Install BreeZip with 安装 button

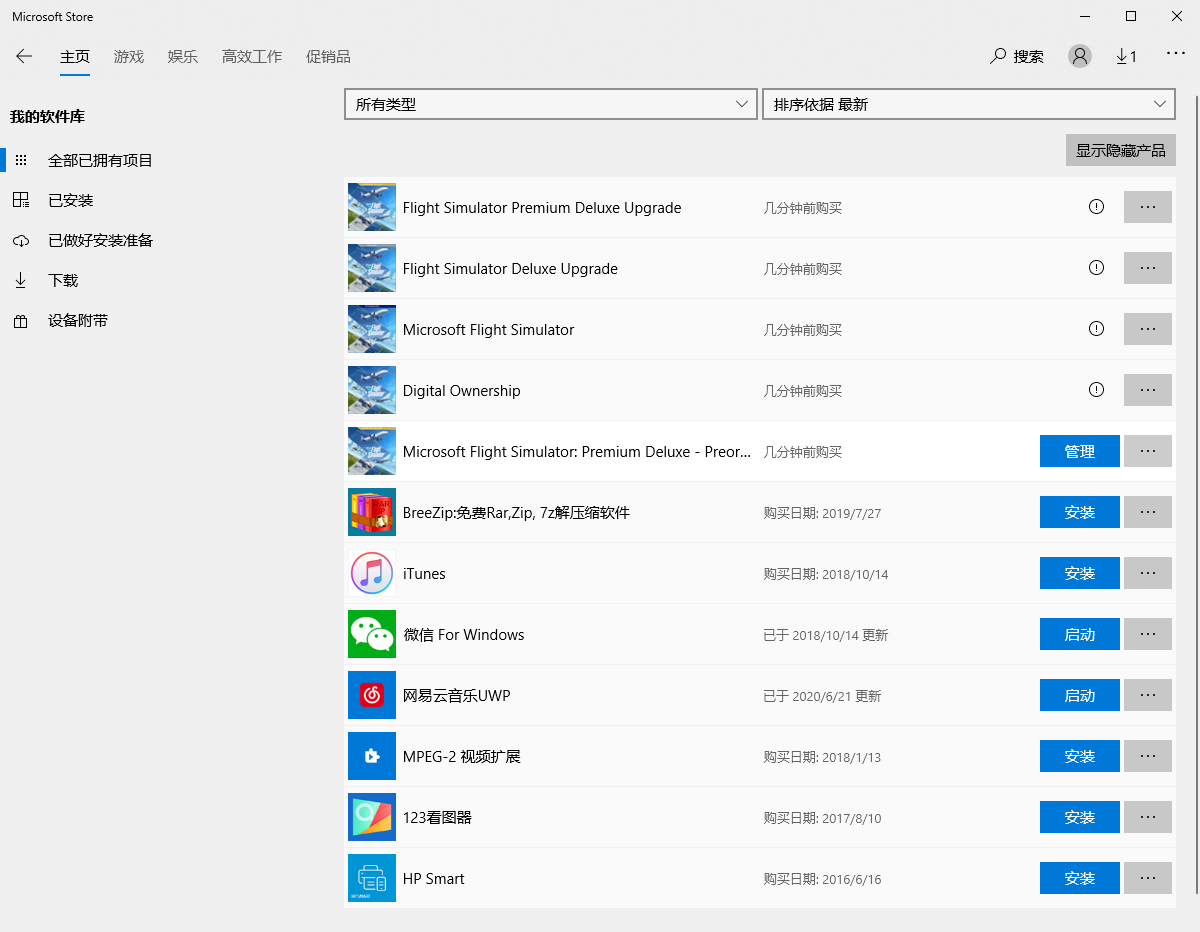tap(1080, 512)
